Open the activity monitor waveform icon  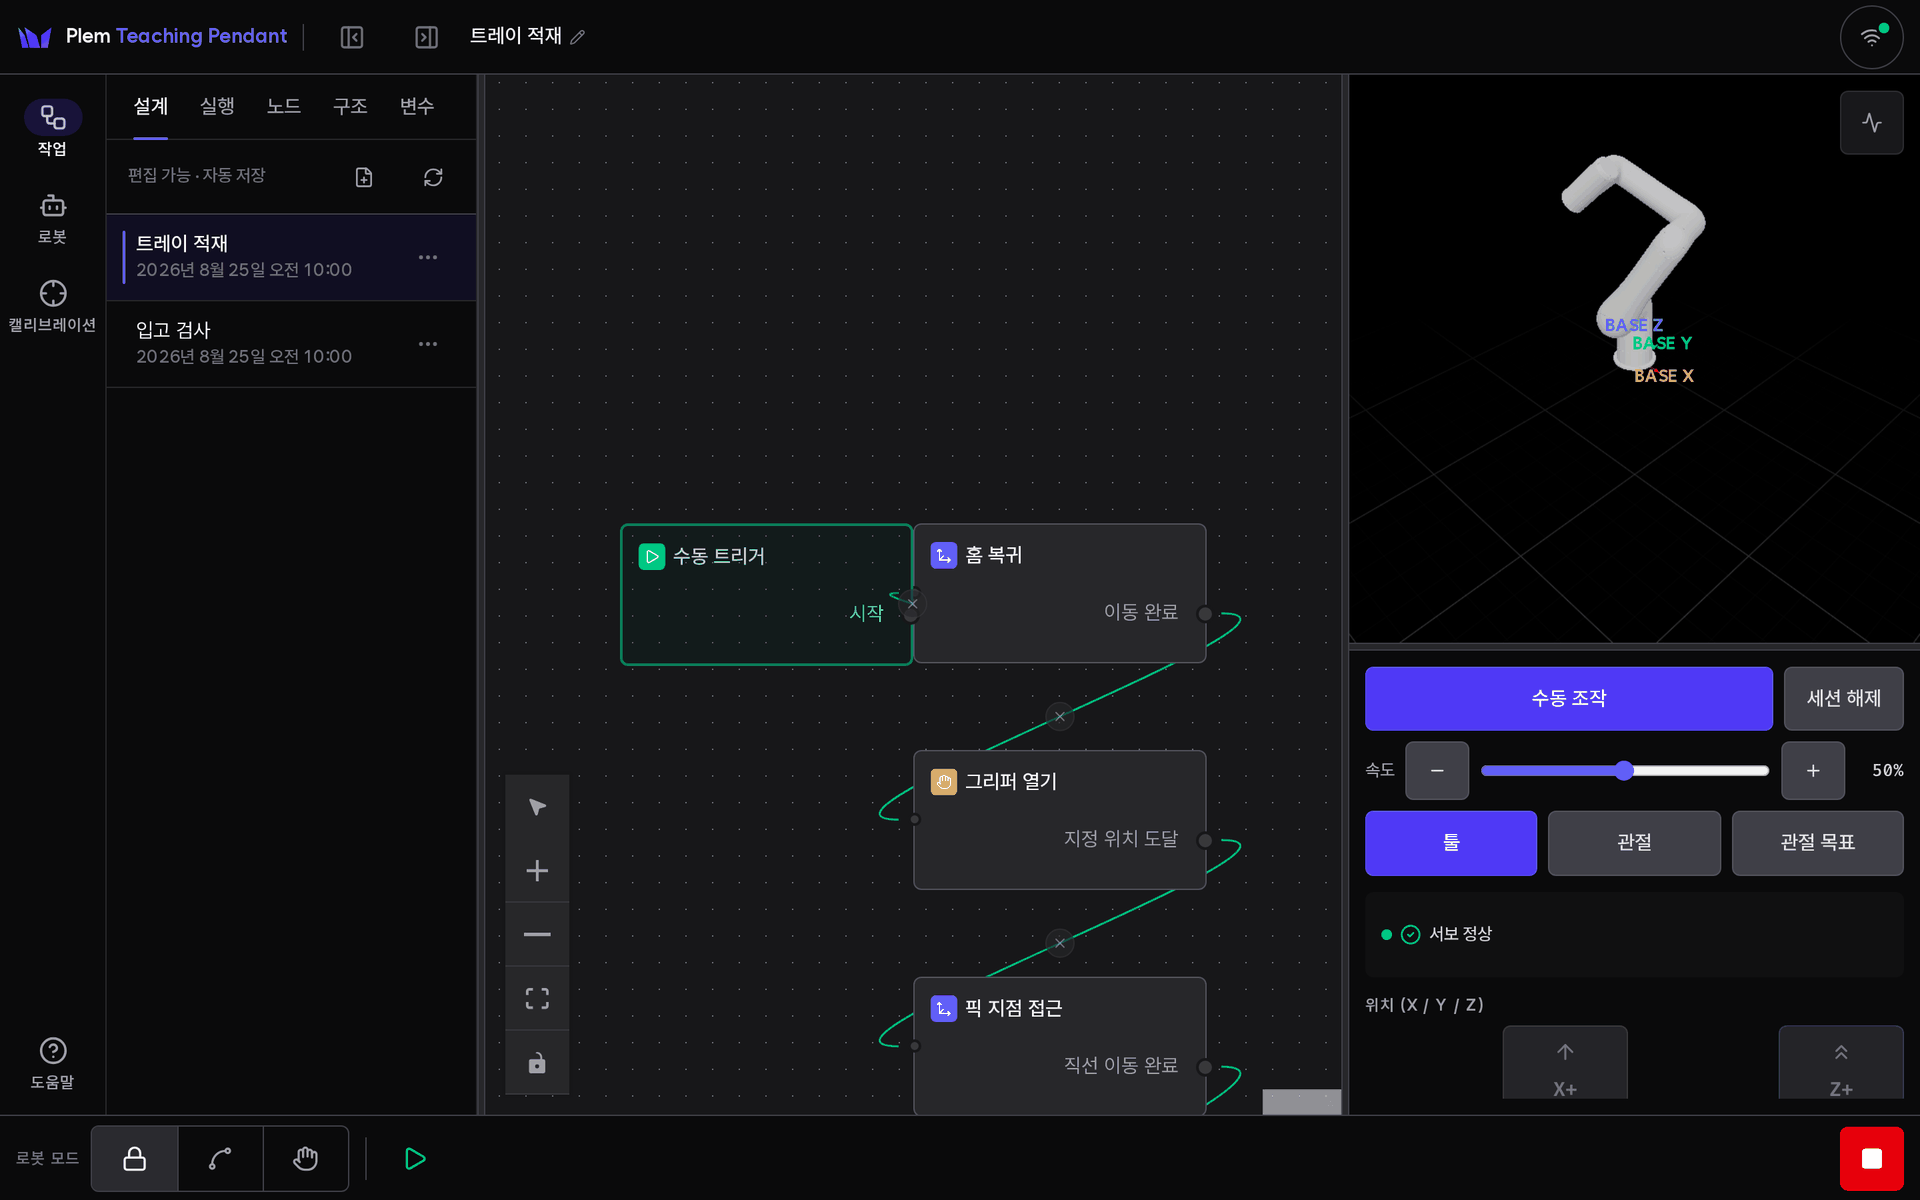(x=1871, y=122)
